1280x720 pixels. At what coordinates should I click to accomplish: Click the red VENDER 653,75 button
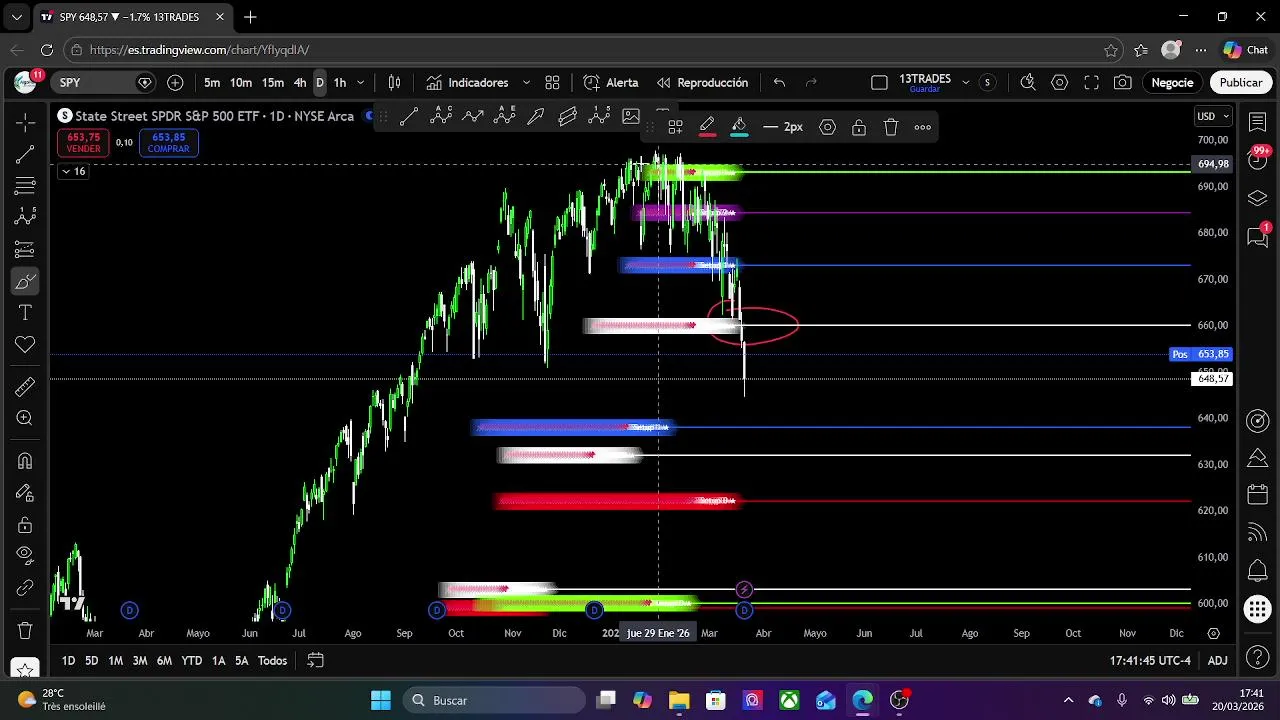(83, 143)
